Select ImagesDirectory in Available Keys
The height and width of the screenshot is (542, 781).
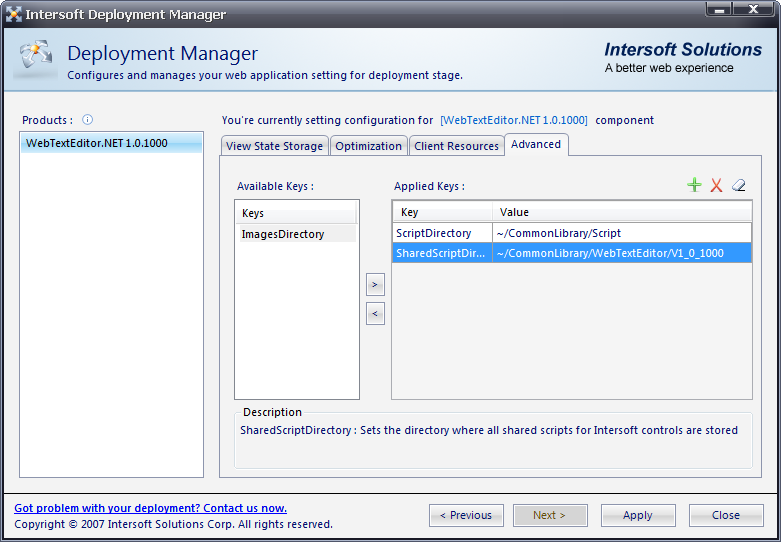[283, 234]
